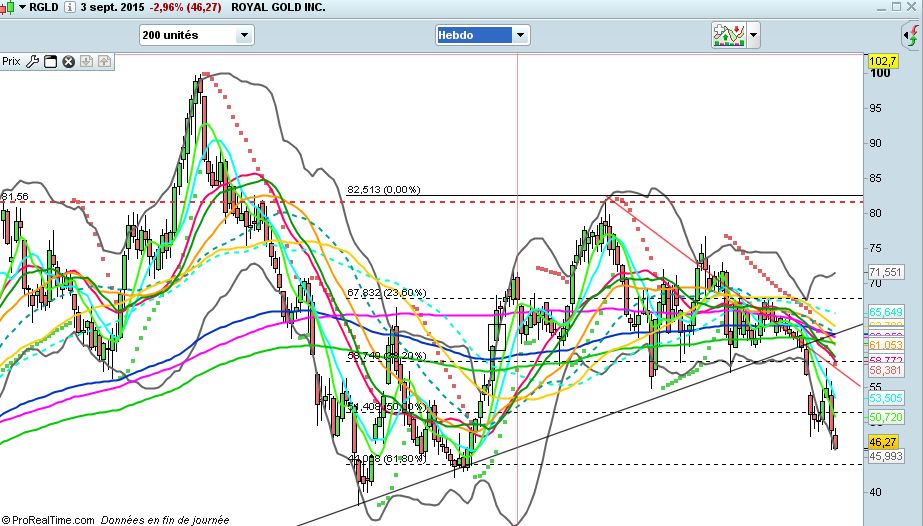Screen dimensions: 923x526
Task: Click the 45,993 price label
Action: [885, 456]
